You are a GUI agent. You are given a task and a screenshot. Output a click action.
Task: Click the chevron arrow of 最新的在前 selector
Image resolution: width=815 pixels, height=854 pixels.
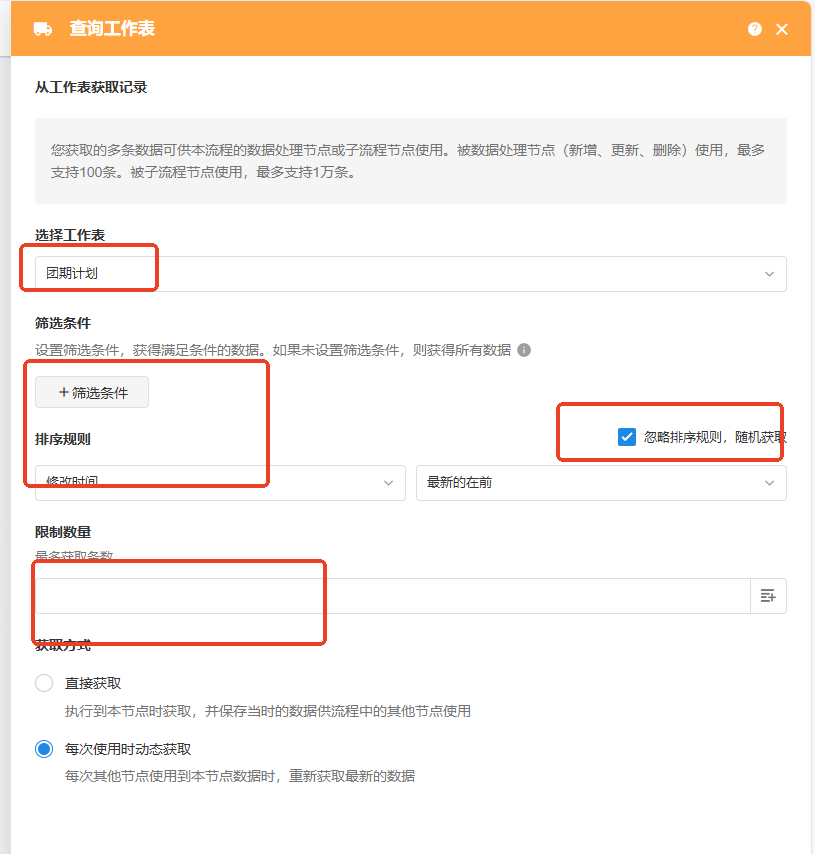pyautogui.click(x=769, y=483)
